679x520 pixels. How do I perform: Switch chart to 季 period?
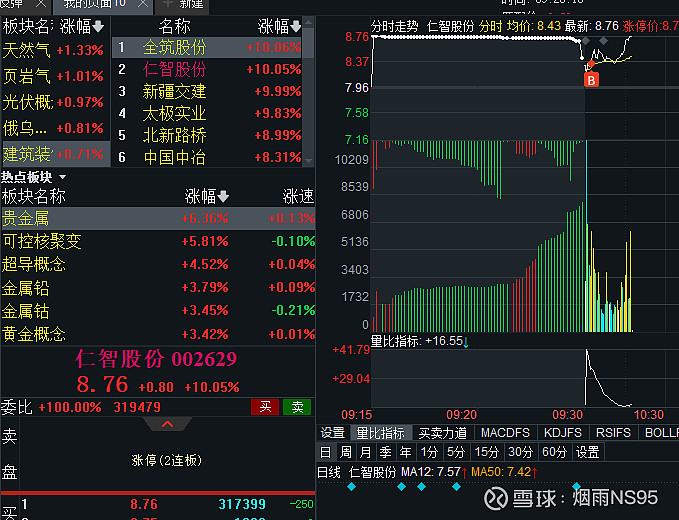(x=385, y=452)
